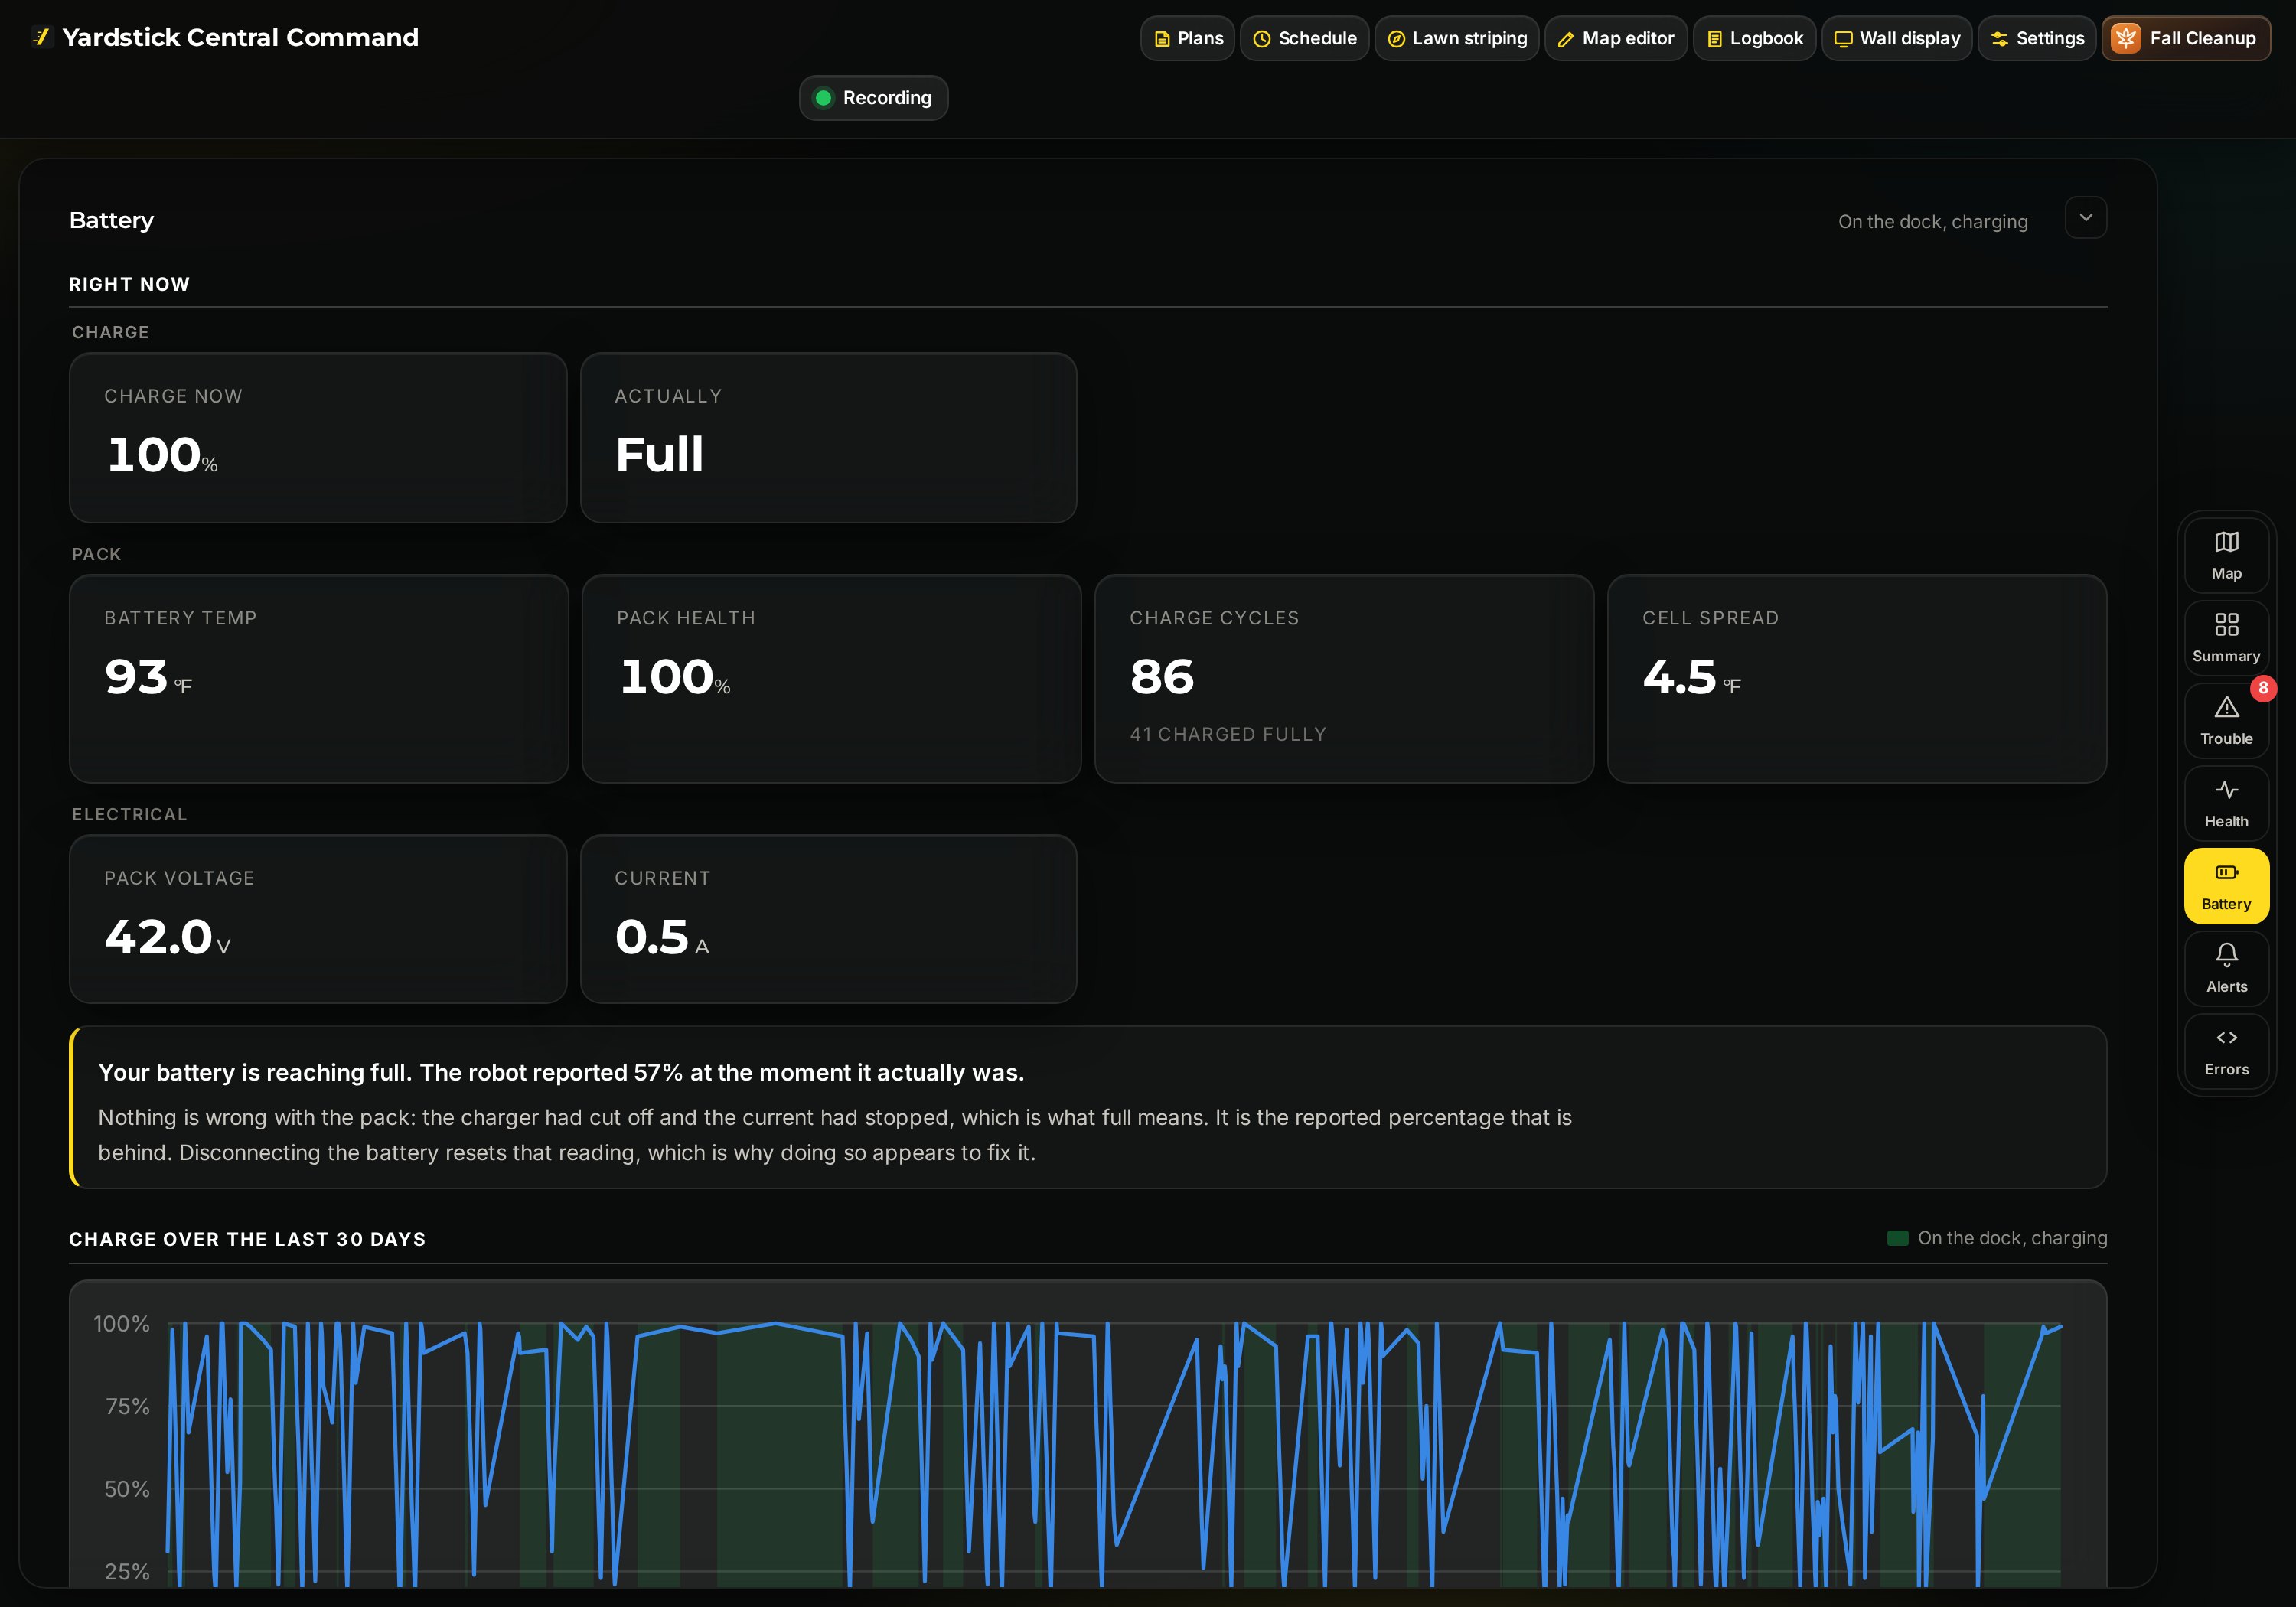Open the Map editor
2296x1607 pixels.
[x=1616, y=38]
